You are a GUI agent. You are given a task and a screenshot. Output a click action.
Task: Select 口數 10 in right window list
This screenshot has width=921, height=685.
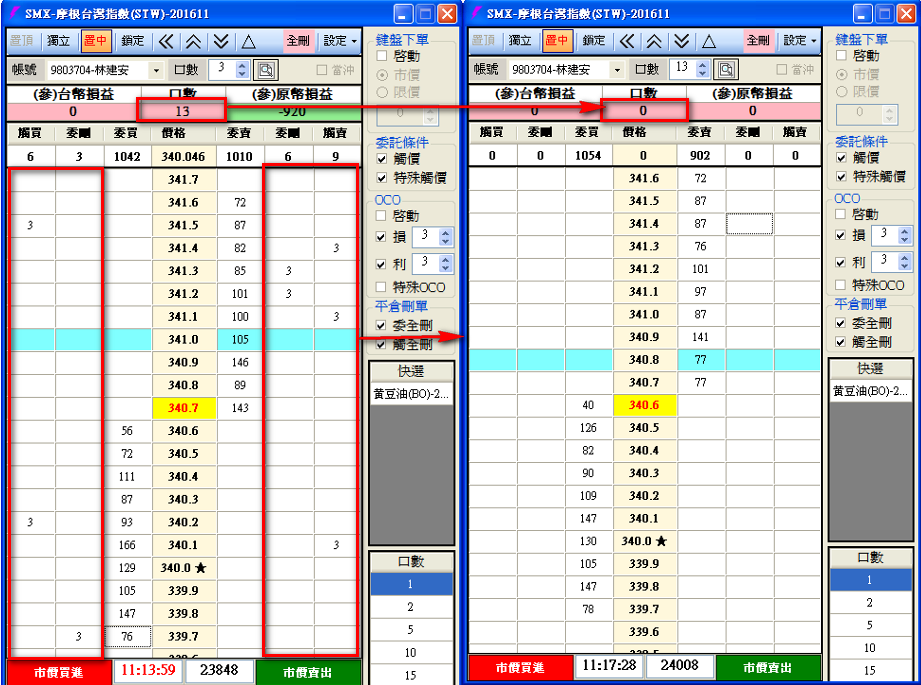[870, 648]
